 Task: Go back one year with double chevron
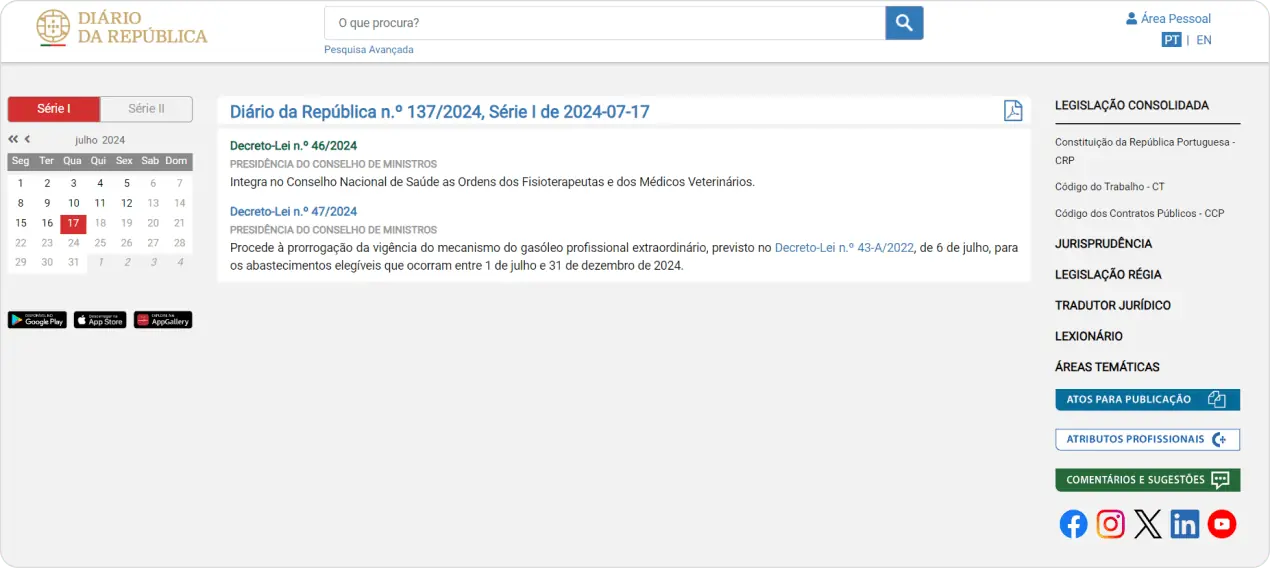(13, 140)
